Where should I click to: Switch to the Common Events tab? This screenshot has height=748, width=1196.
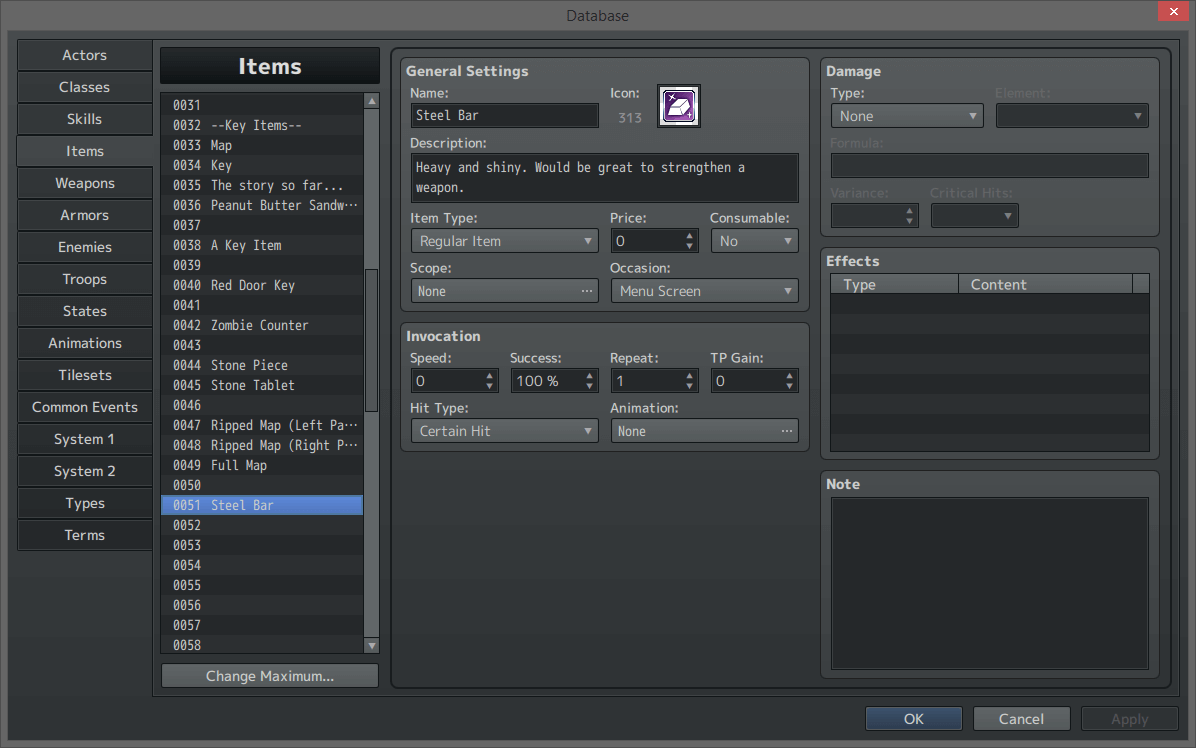(85, 407)
